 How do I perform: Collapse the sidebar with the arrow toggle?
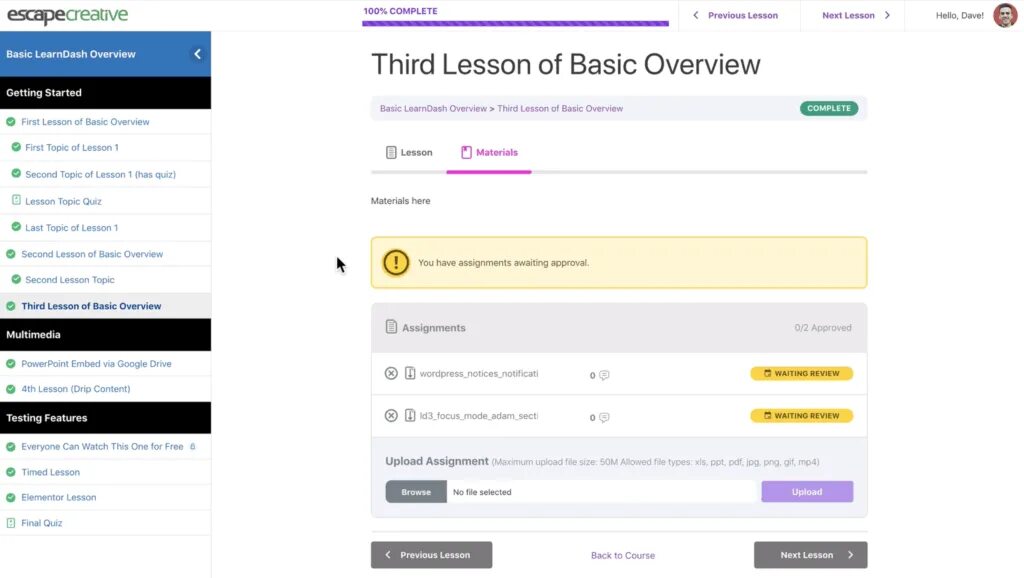[197, 54]
